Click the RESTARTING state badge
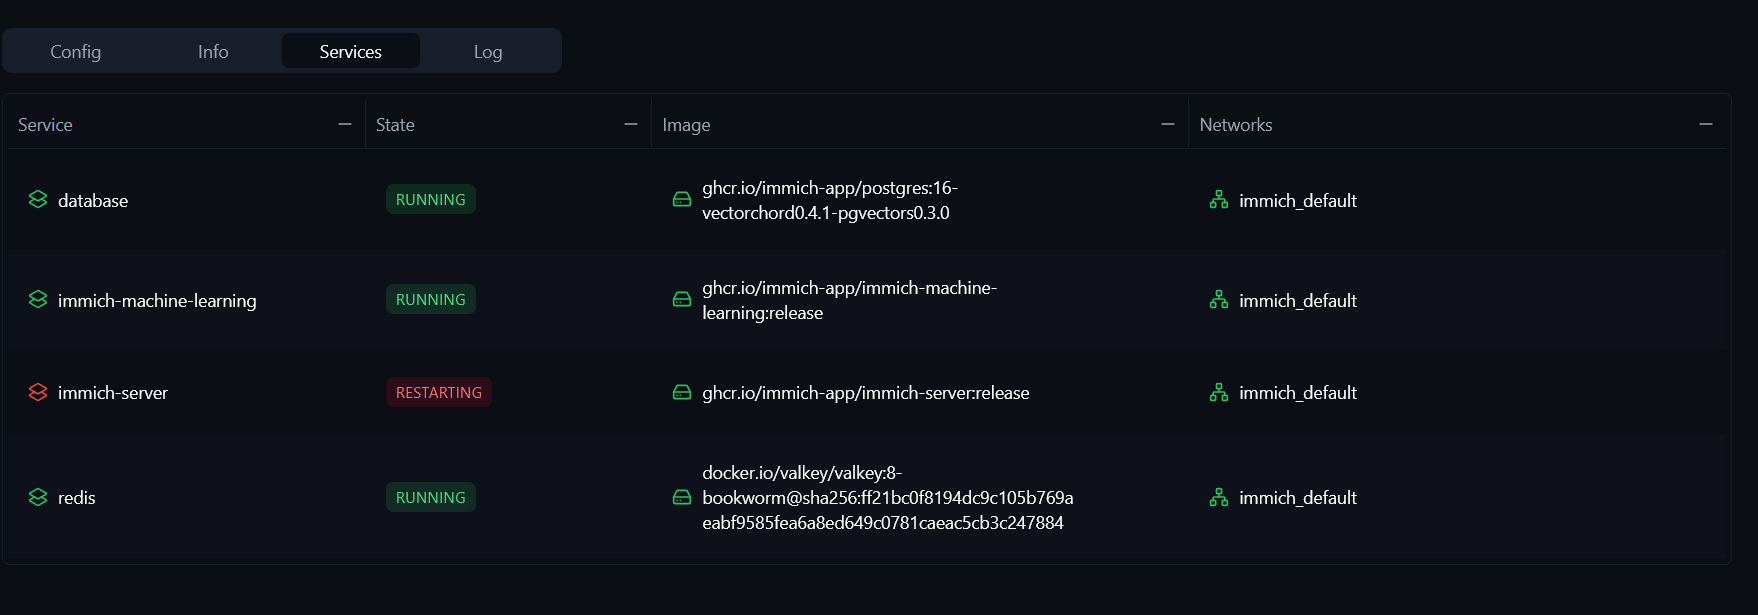 [x=439, y=392]
